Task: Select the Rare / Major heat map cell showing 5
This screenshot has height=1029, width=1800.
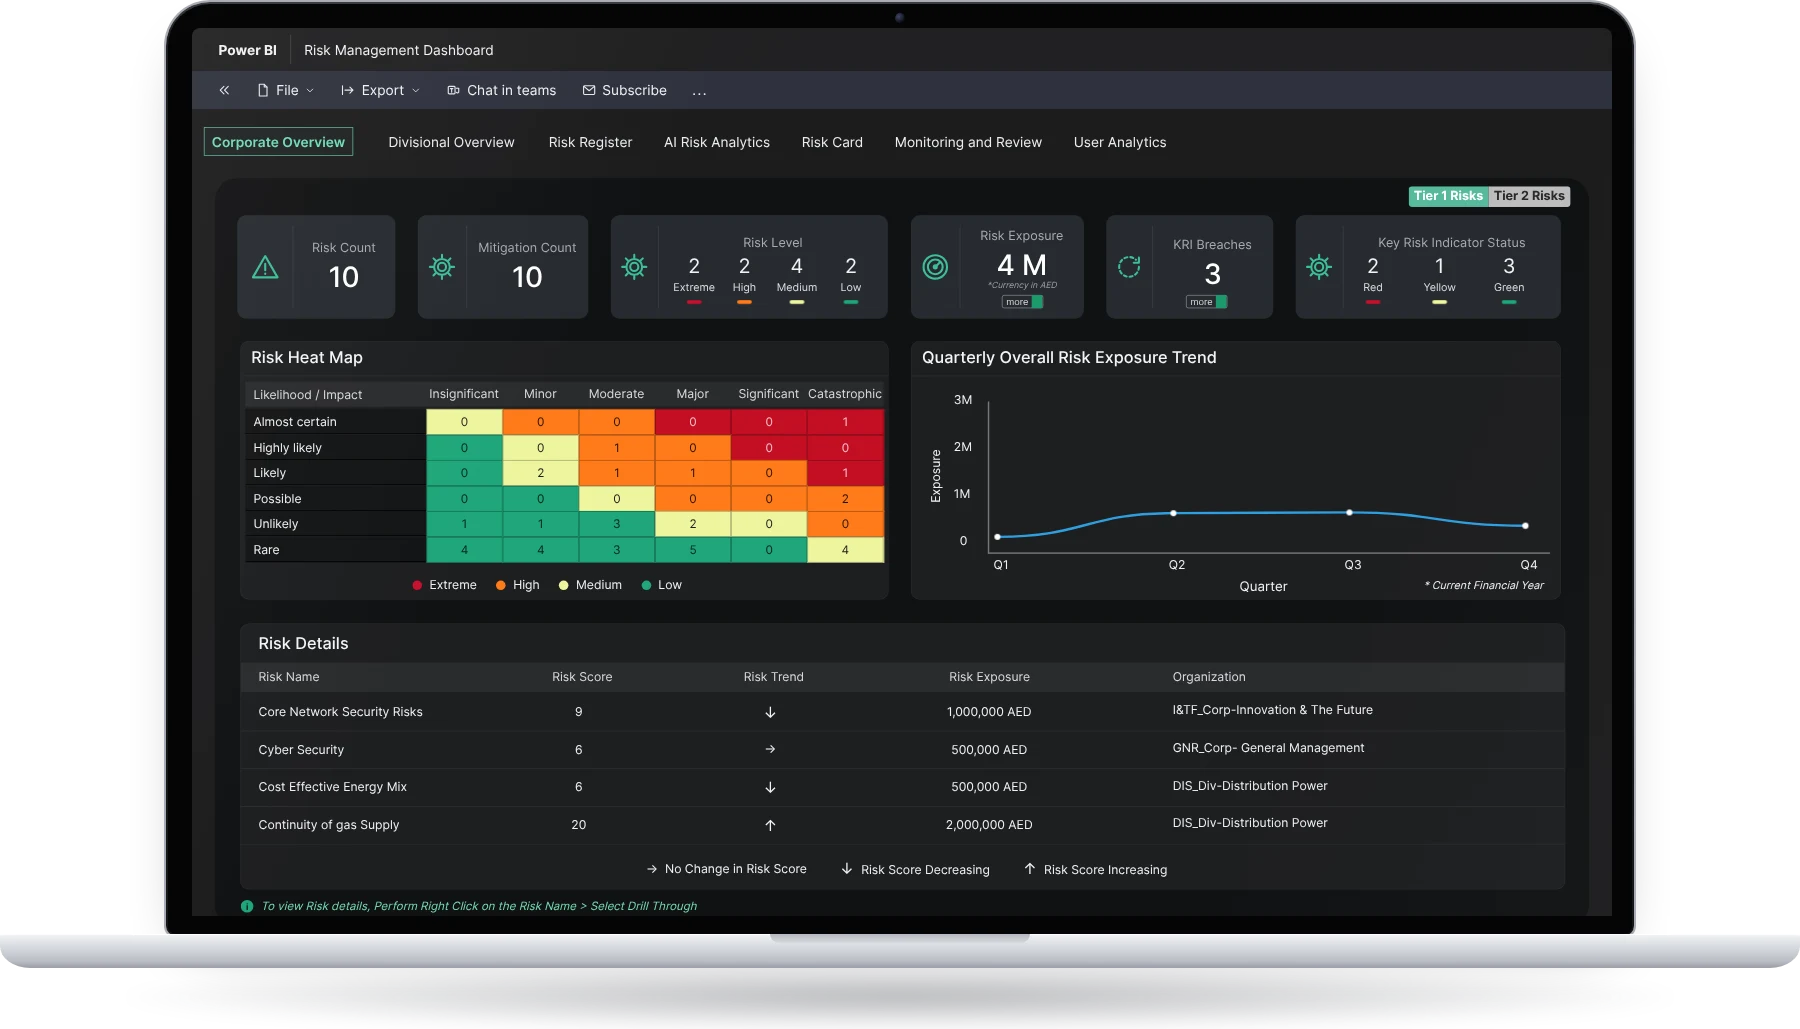Action: click(x=693, y=550)
